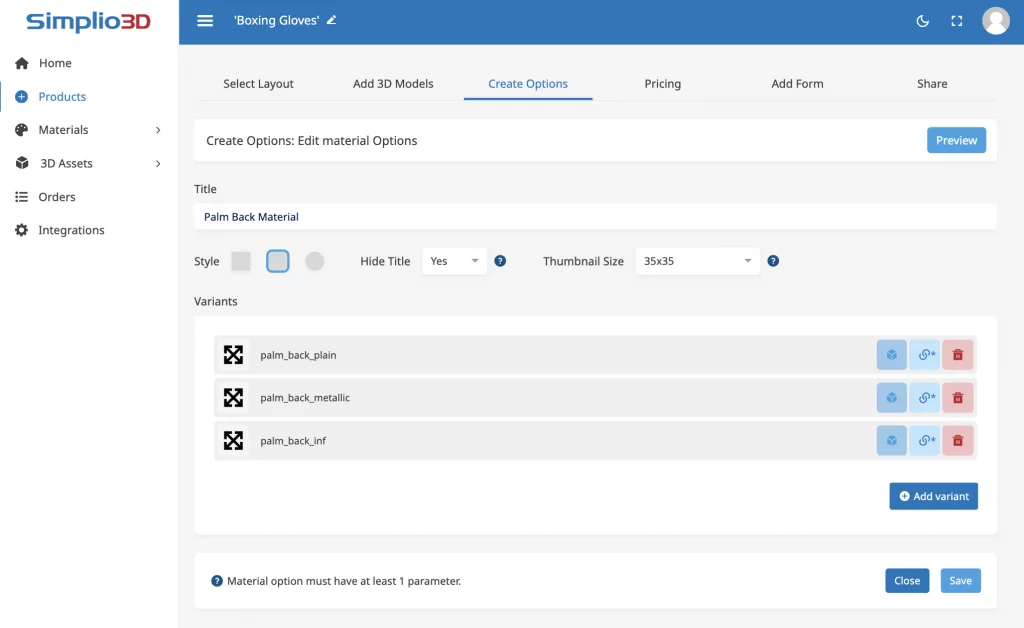Toggle dark mode with the moon icon
Image resolution: width=1024 pixels, height=628 pixels.
click(922, 20)
